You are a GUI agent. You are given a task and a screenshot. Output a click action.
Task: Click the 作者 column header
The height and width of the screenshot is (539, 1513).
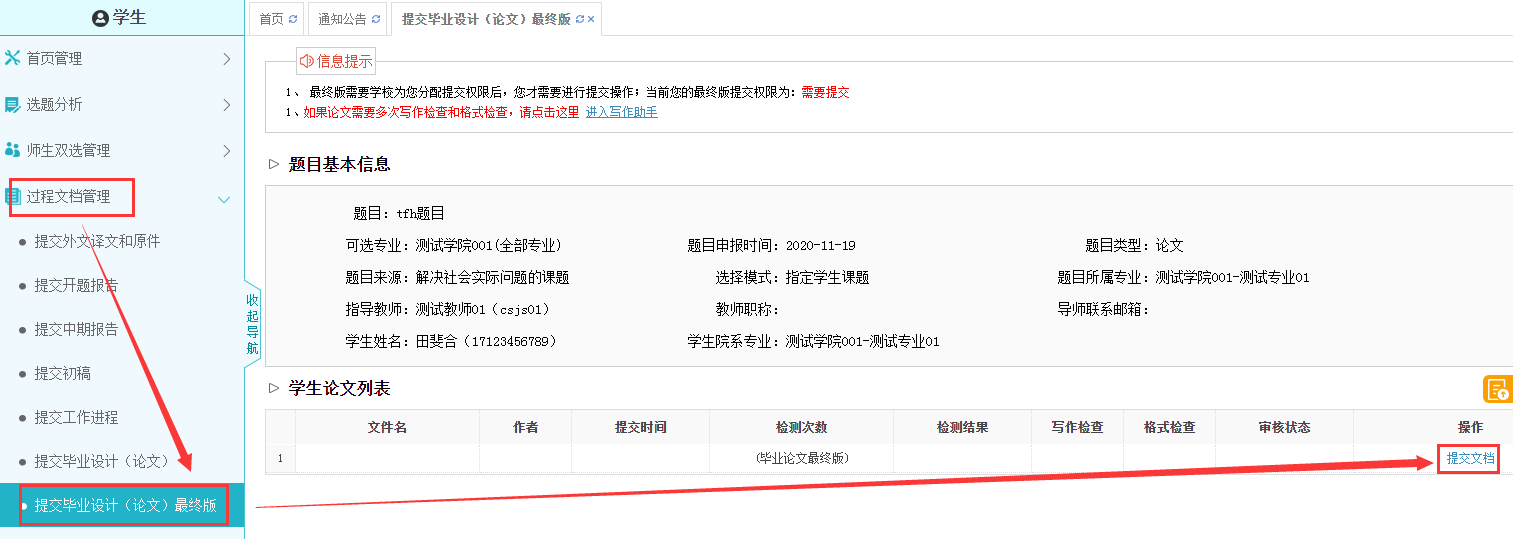coord(525,427)
